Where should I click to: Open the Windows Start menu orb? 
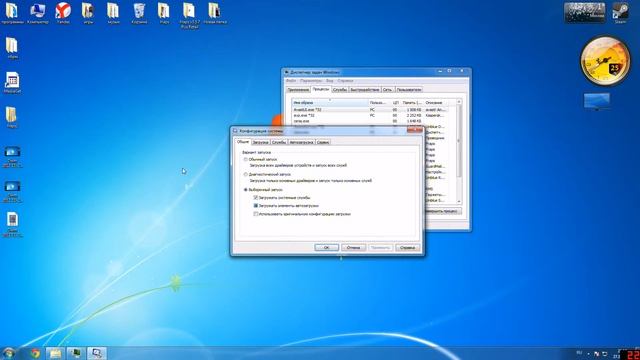coord(8,353)
